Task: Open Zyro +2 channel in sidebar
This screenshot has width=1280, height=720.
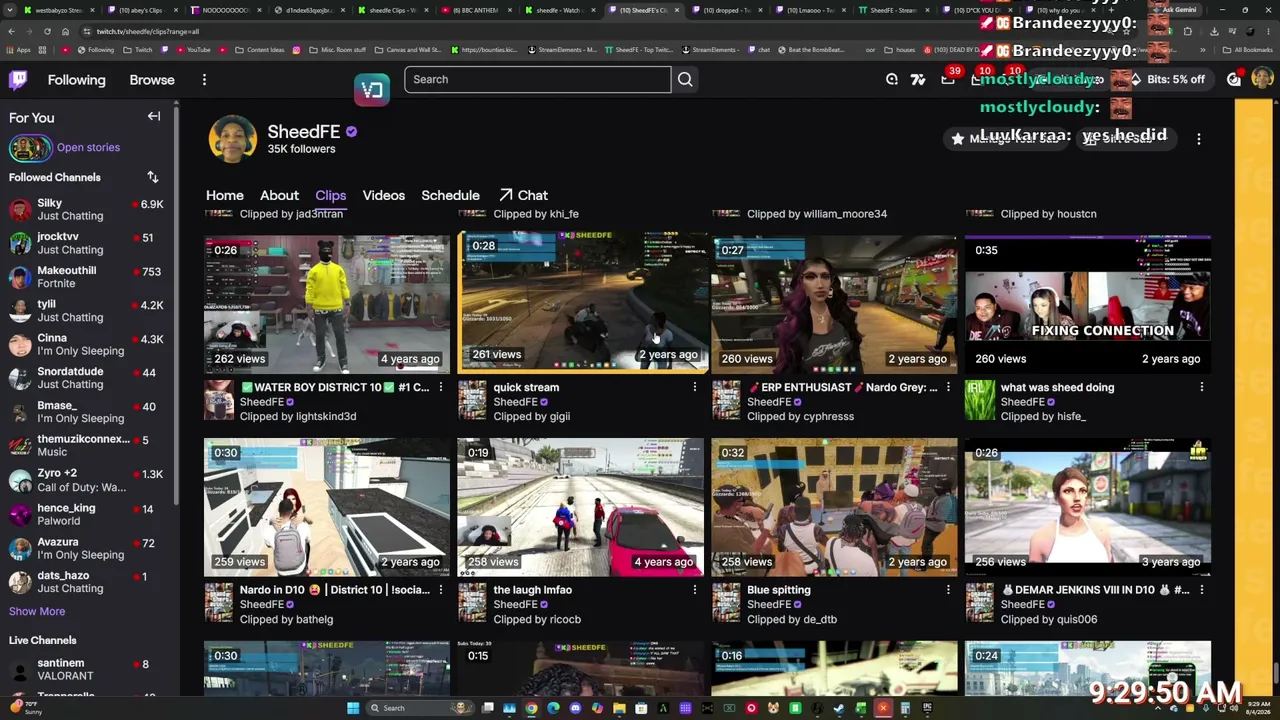Action: click(90, 480)
